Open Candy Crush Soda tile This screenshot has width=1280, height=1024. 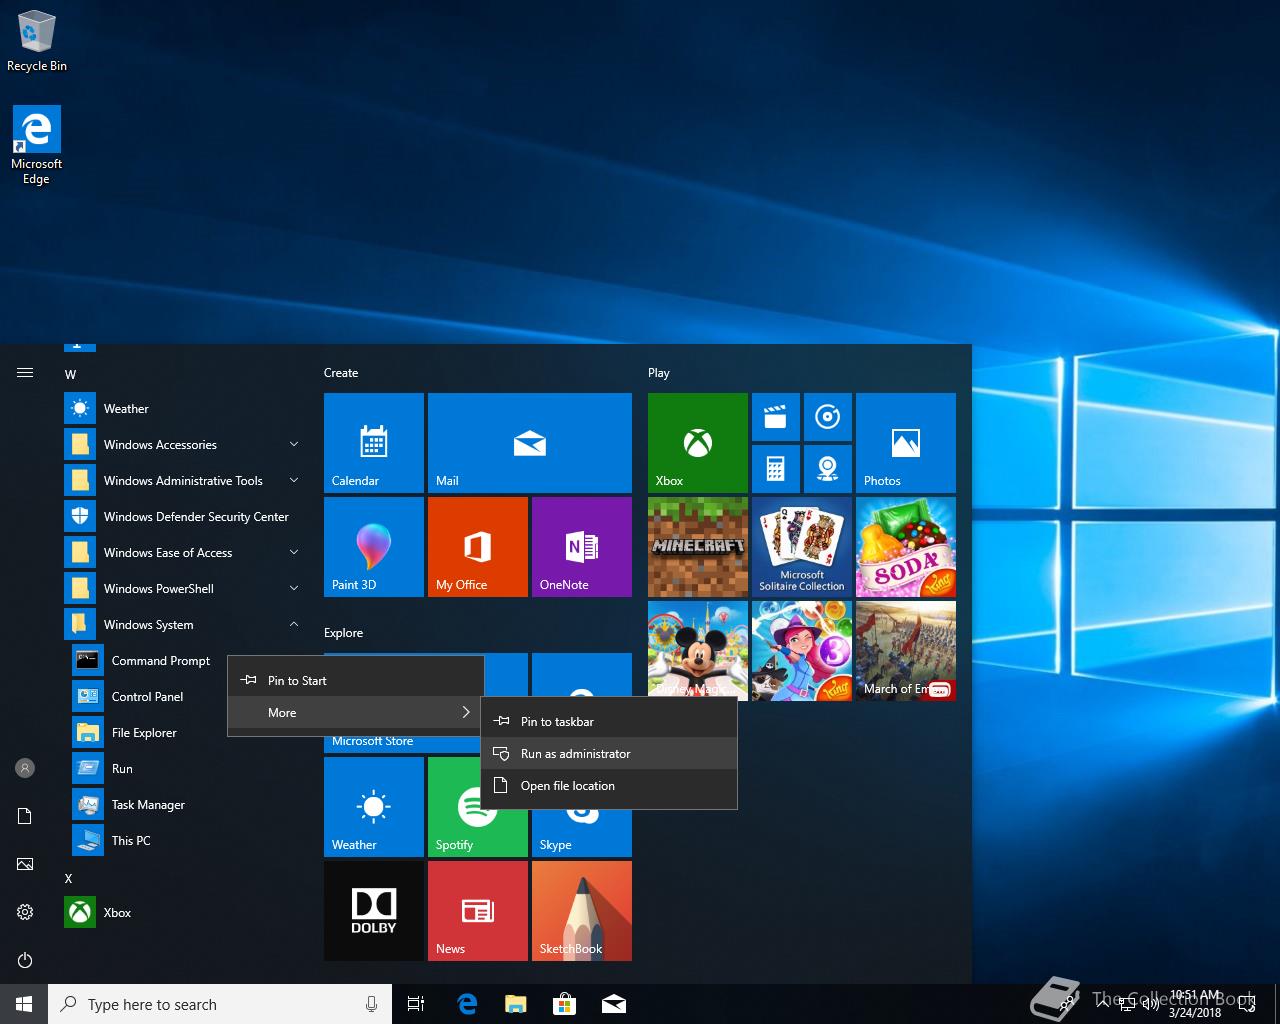pyautogui.click(x=906, y=547)
